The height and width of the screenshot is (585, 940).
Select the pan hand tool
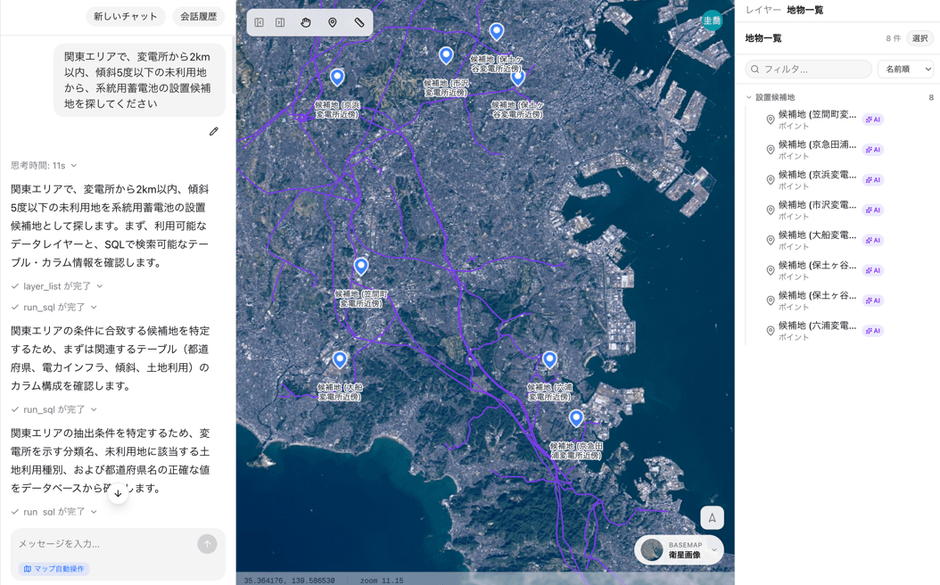click(x=306, y=22)
